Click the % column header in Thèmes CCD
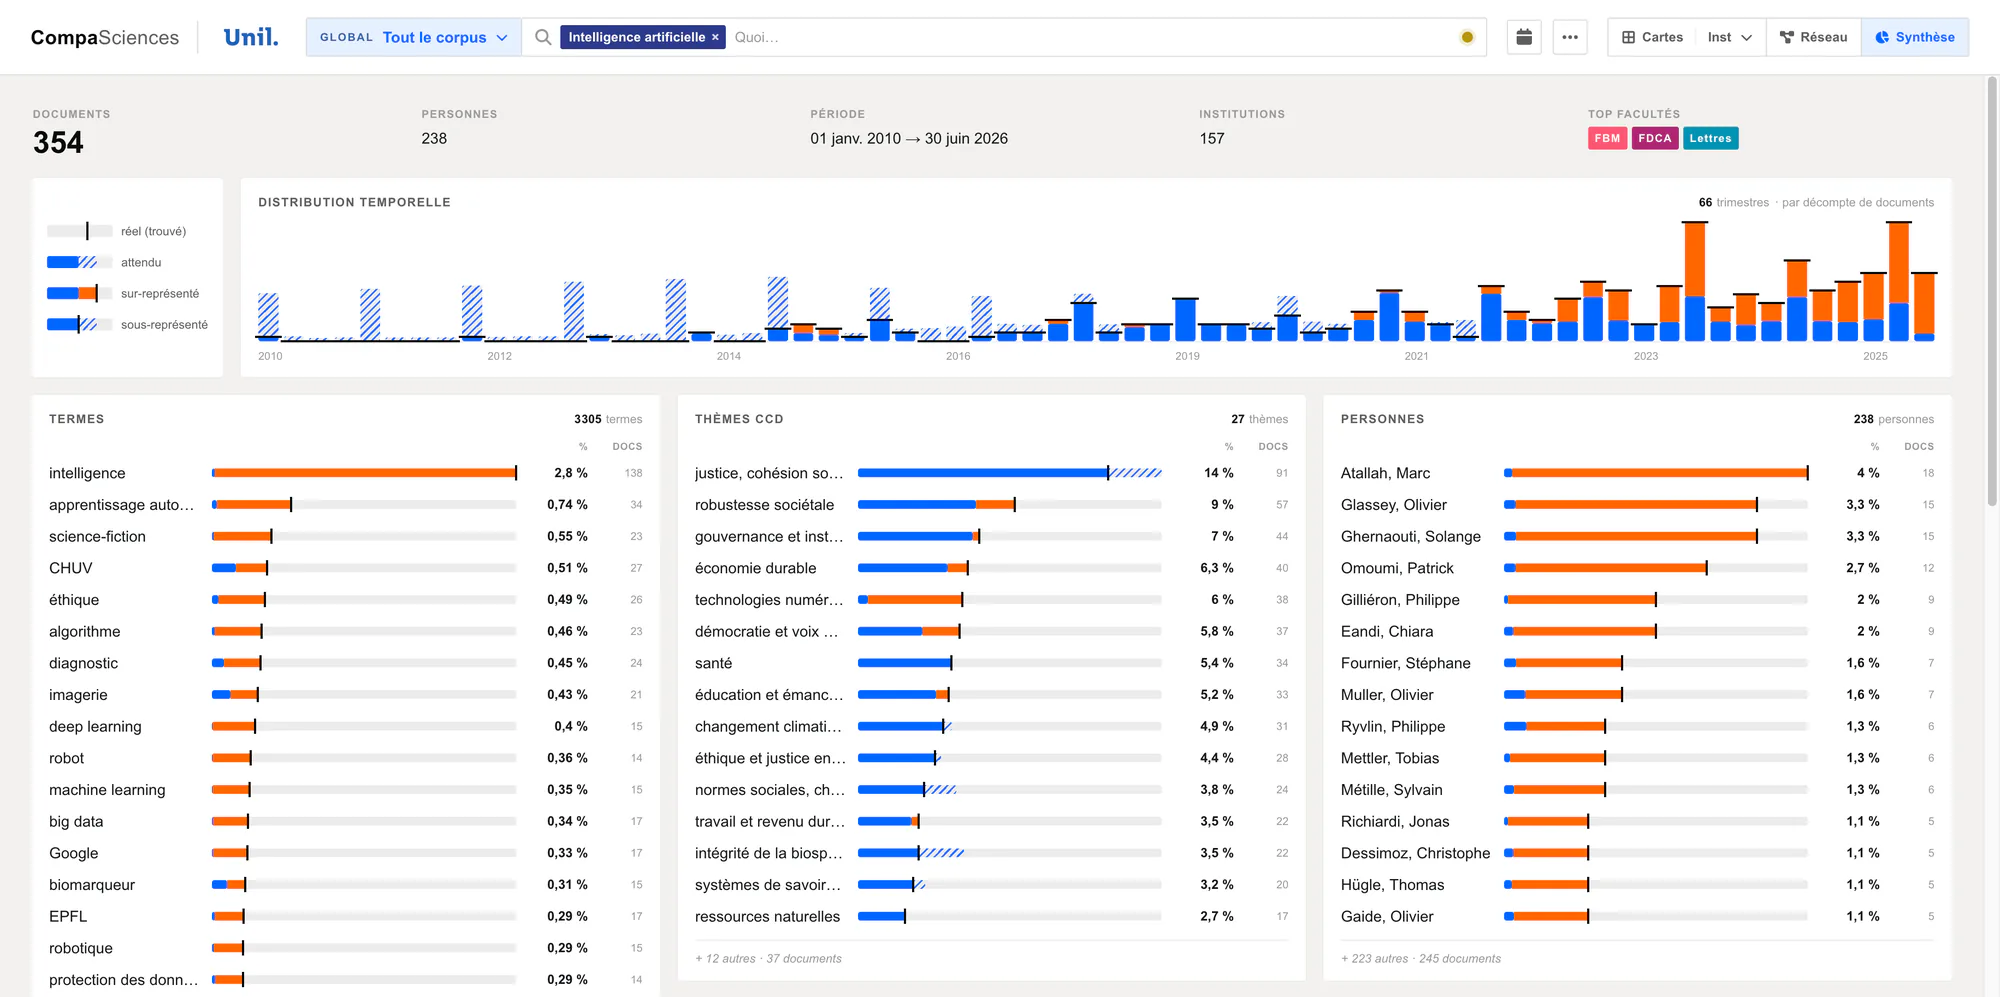 click(x=1229, y=446)
